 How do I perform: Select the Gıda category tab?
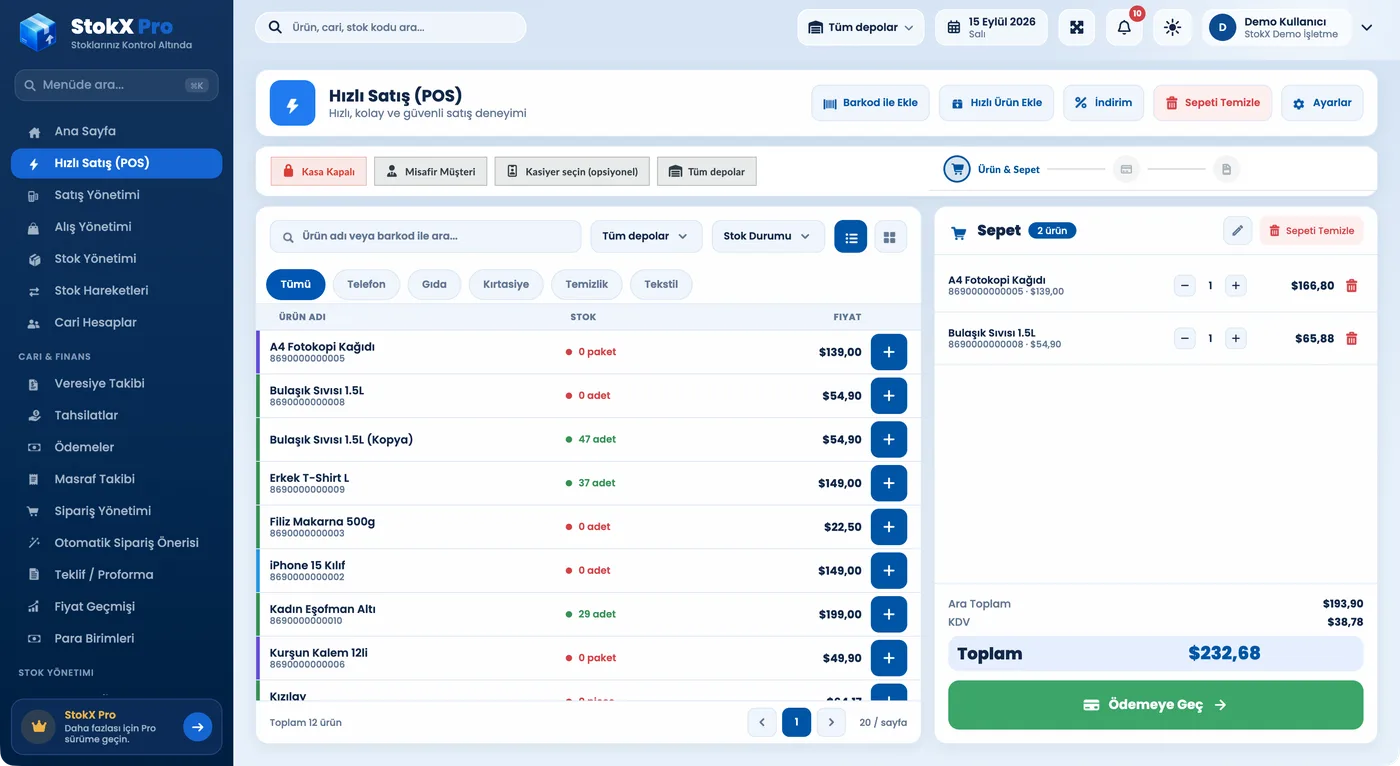click(x=434, y=284)
